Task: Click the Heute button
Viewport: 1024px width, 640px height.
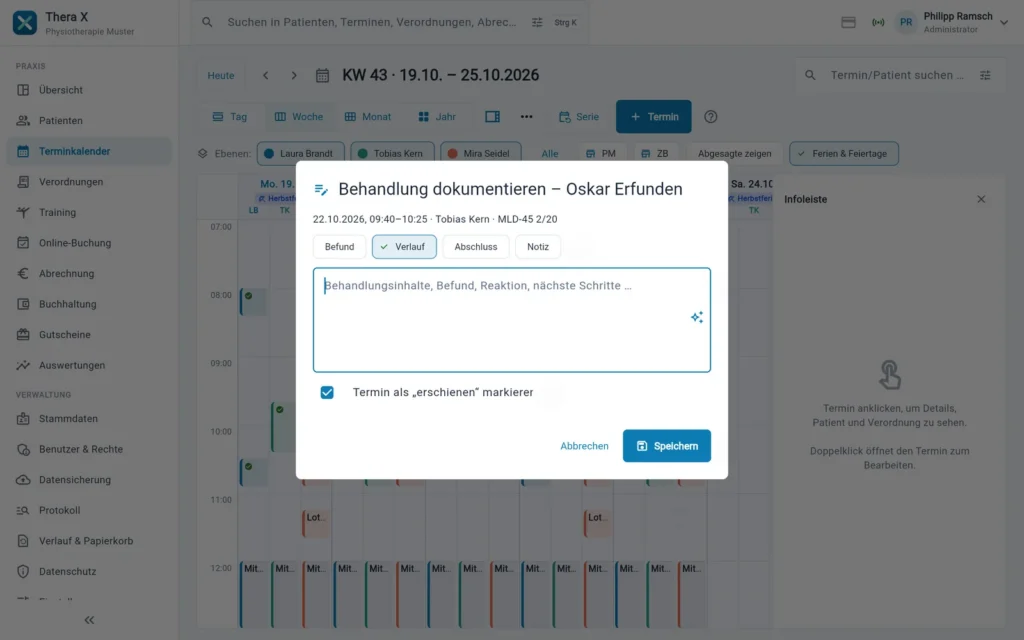Action: (x=221, y=75)
